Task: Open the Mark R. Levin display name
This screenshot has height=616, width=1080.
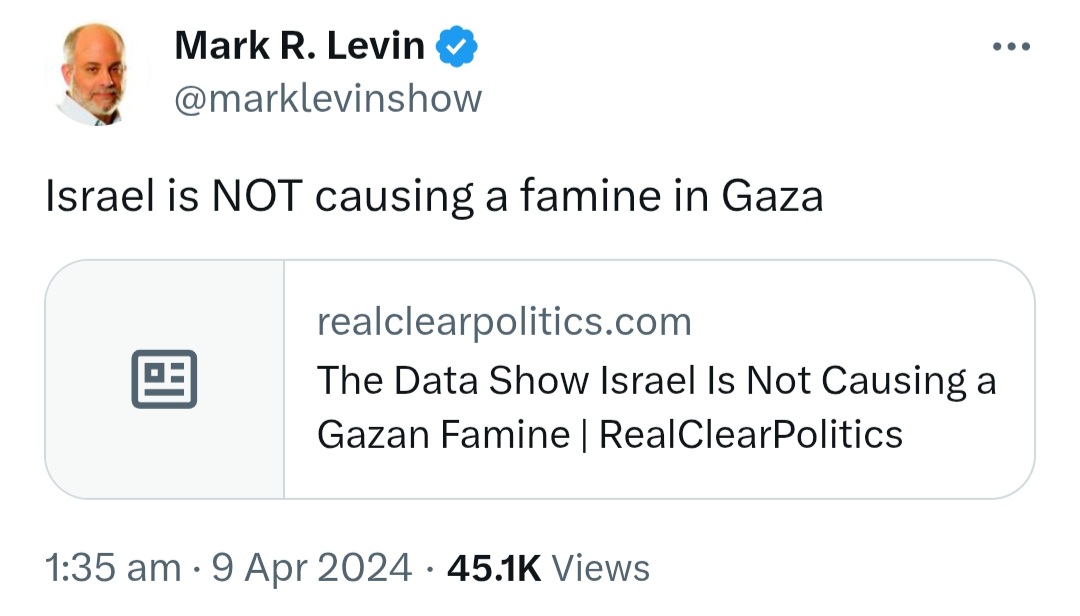Action: pyautogui.click(x=300, y=46)
